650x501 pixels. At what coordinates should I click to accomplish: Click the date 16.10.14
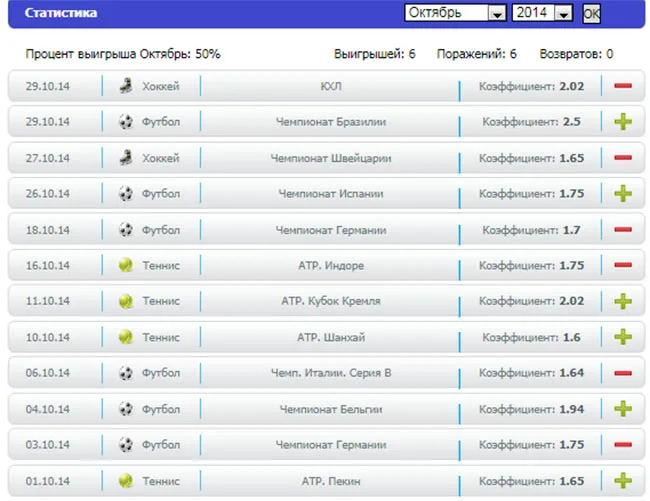click(48, 266)
